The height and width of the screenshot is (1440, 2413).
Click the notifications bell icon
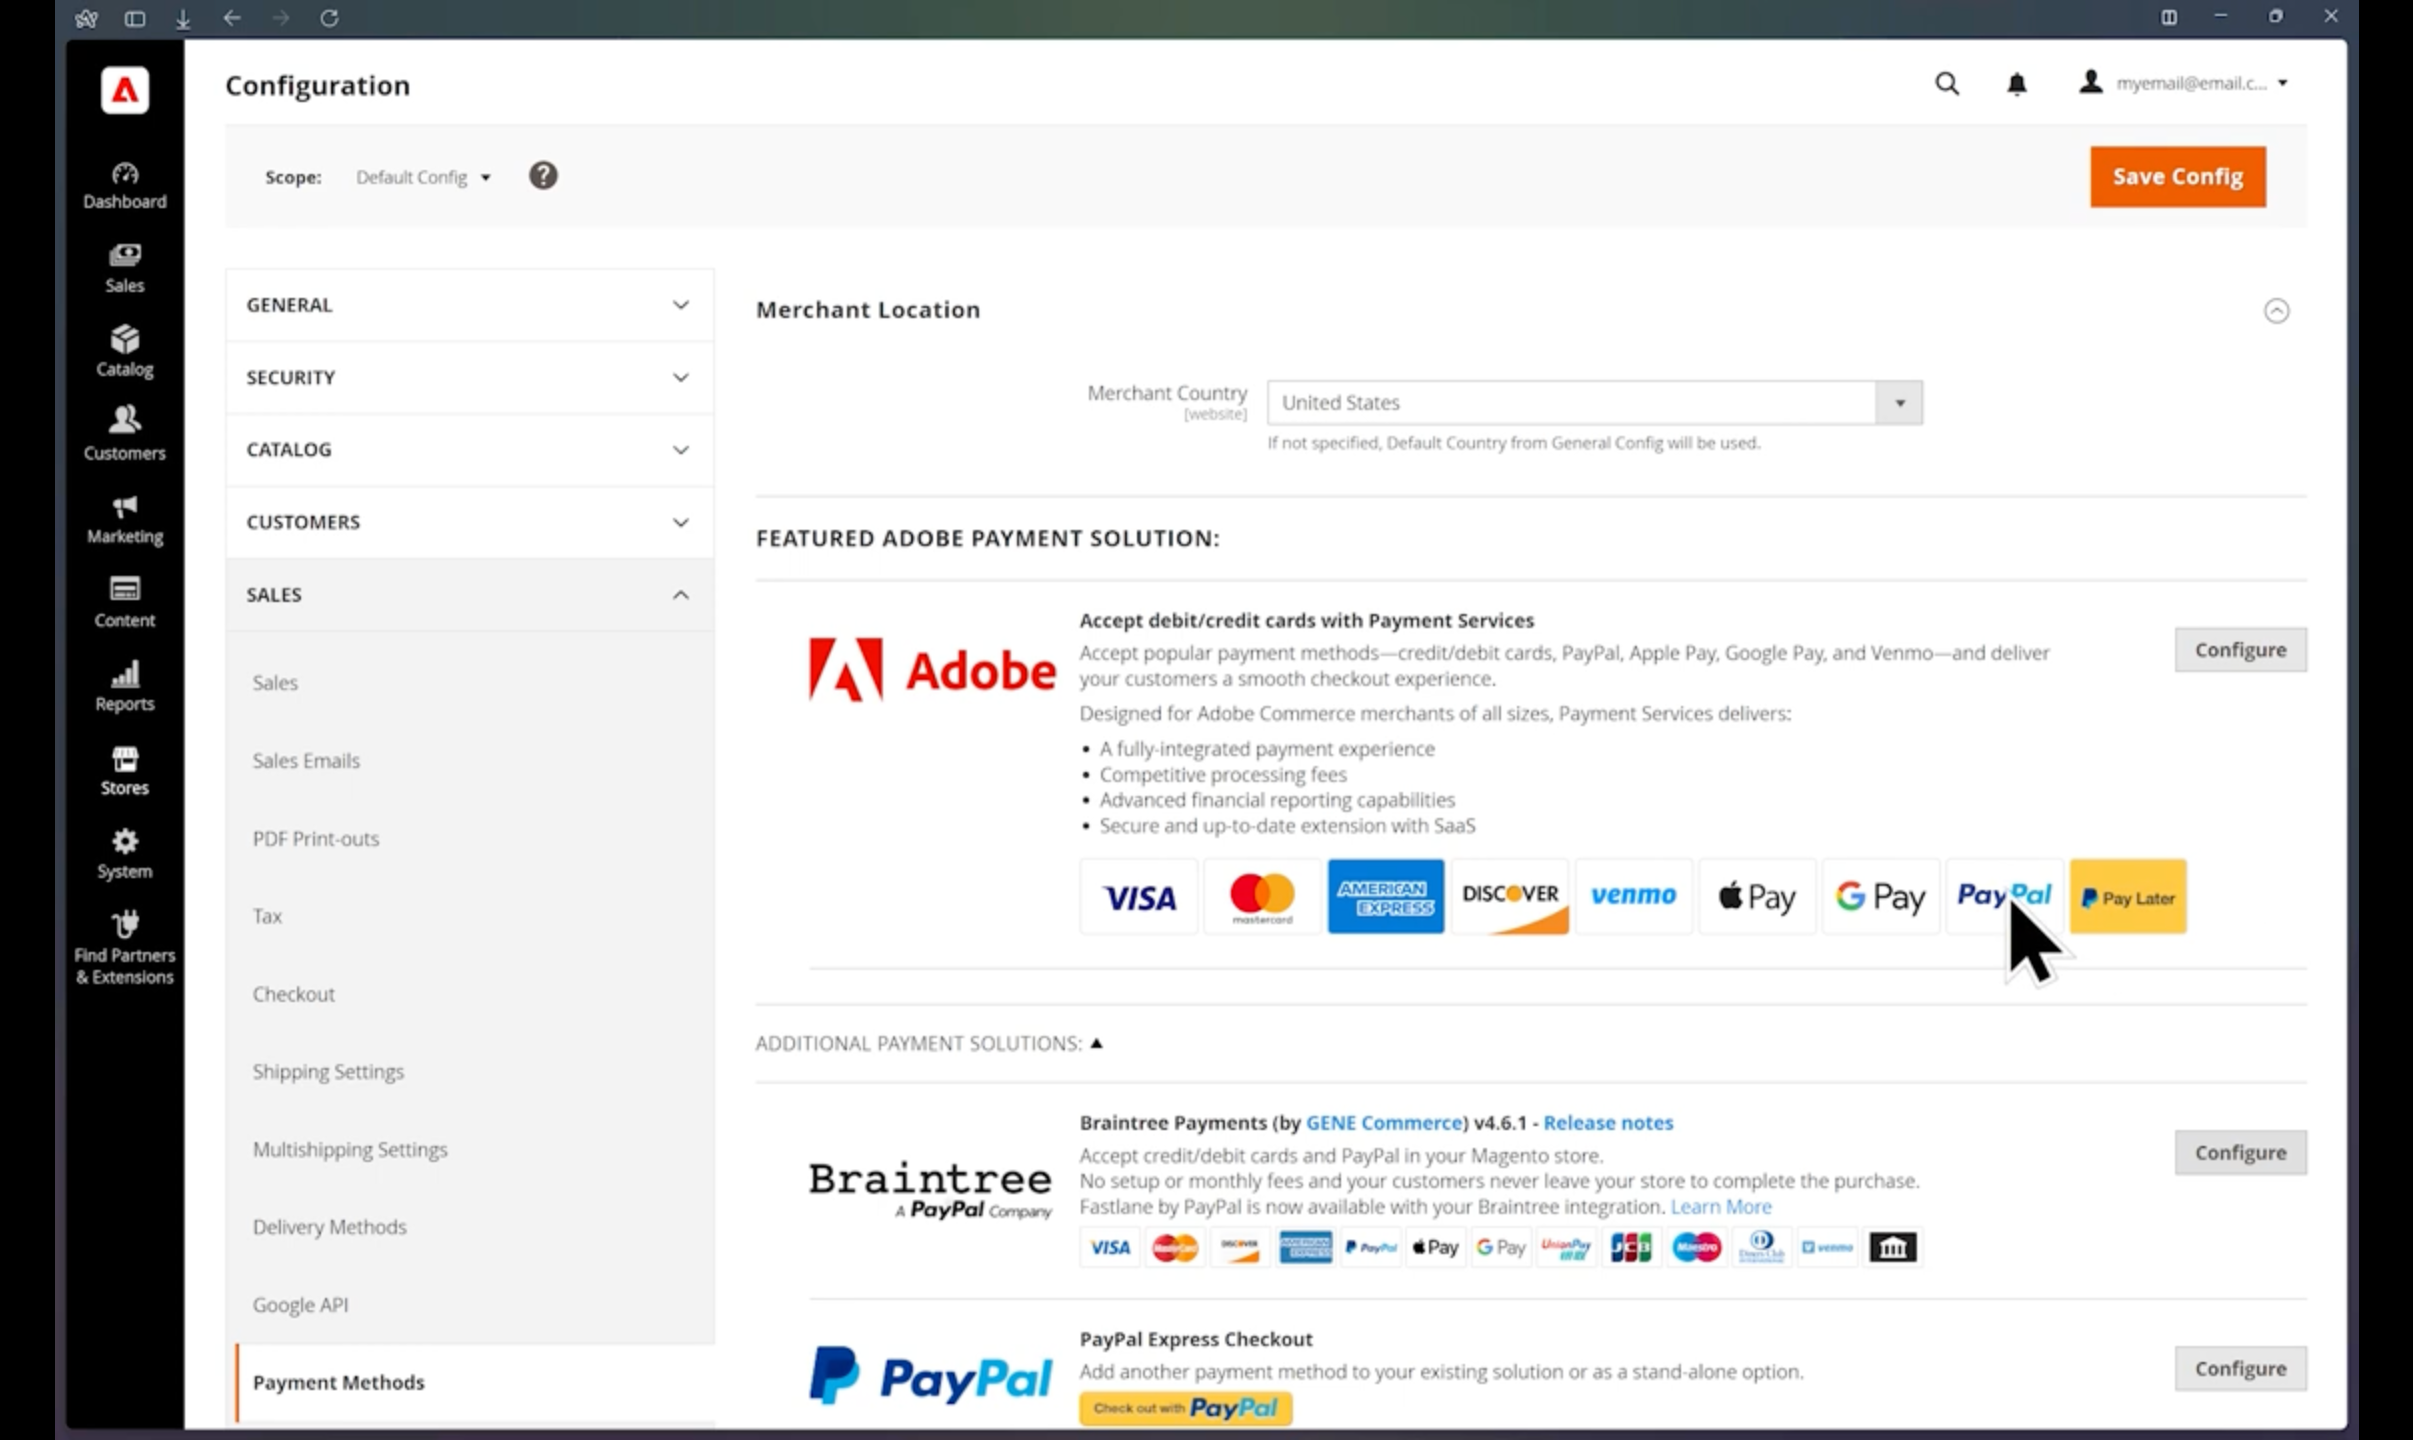2016,84
